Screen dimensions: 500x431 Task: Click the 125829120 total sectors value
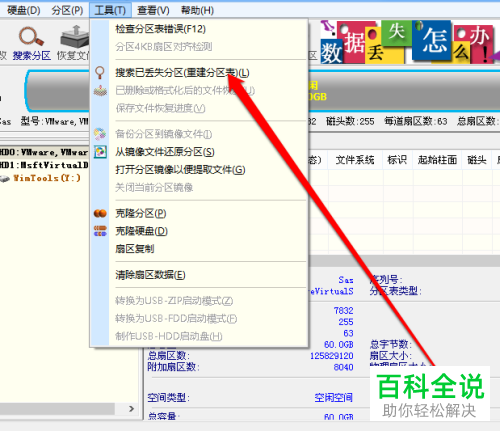[332, 356]
